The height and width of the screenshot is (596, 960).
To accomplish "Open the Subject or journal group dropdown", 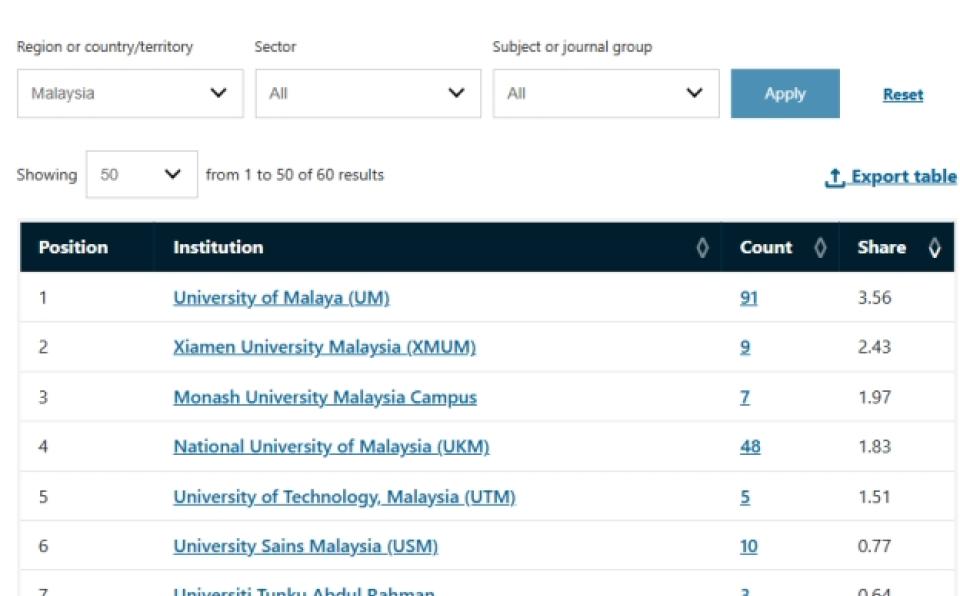I will [606, 93].
